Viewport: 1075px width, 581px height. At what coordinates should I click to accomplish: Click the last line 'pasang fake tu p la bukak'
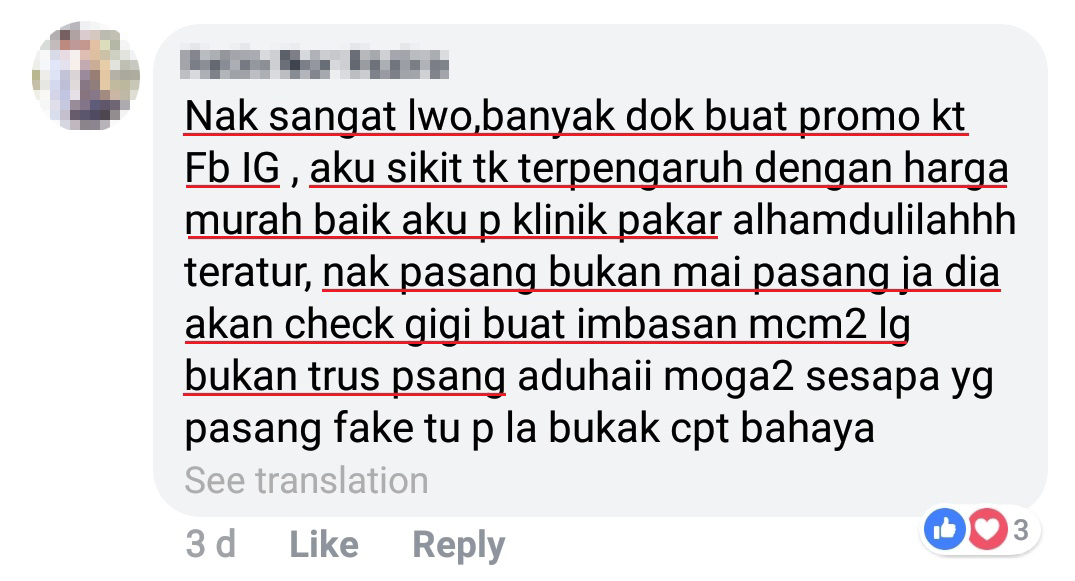click(422, 429)
